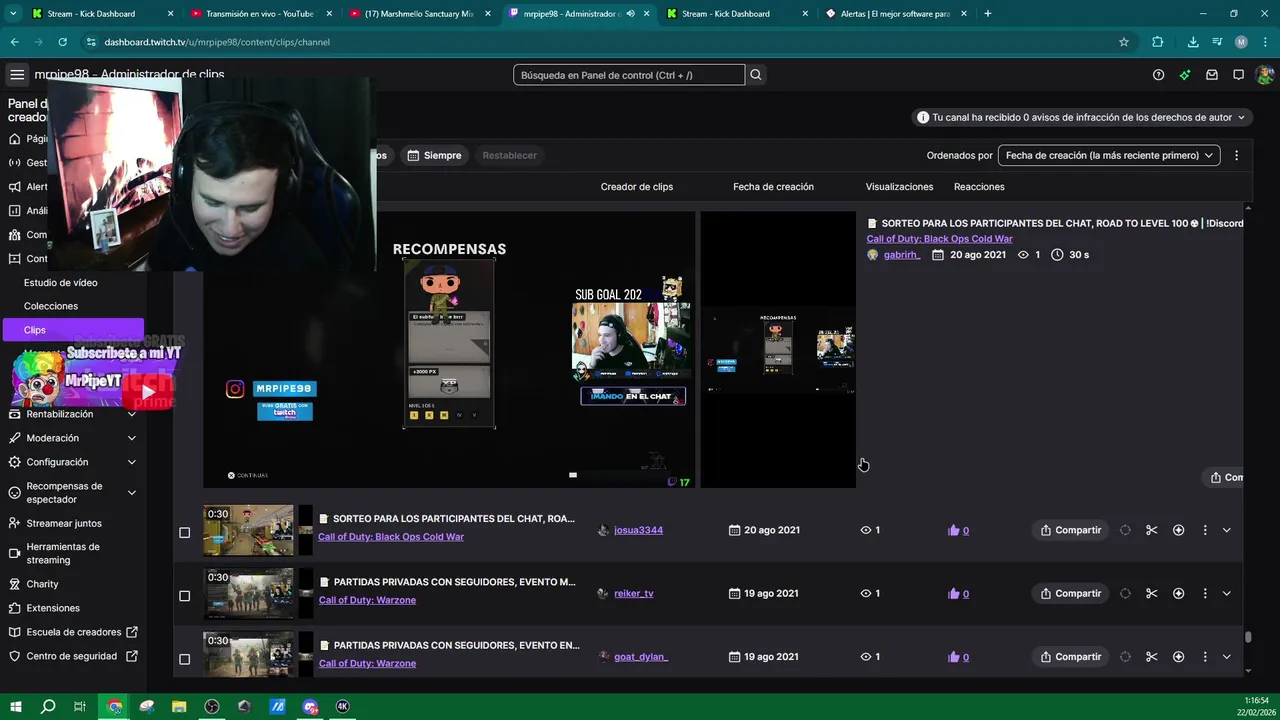1280x720 pixels.
Task: Reload the page with browser refresh button
Action: tap(62, 42)
